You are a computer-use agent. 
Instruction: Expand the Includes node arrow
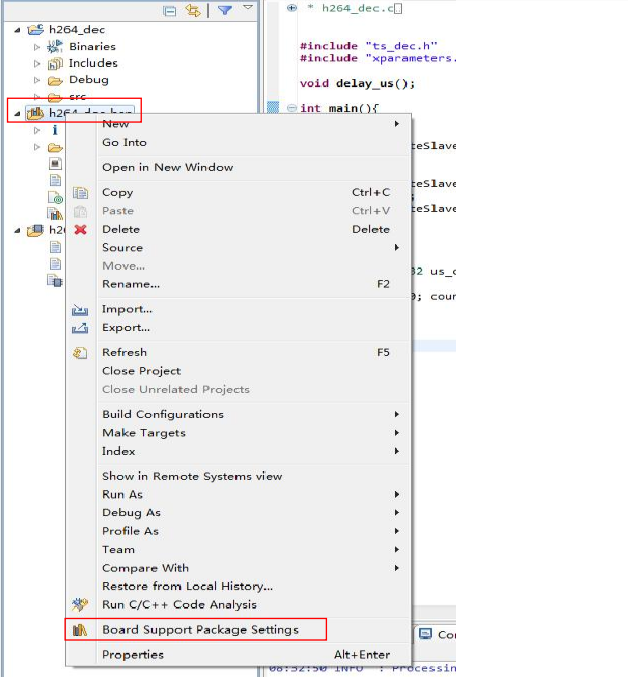[38, 64]
